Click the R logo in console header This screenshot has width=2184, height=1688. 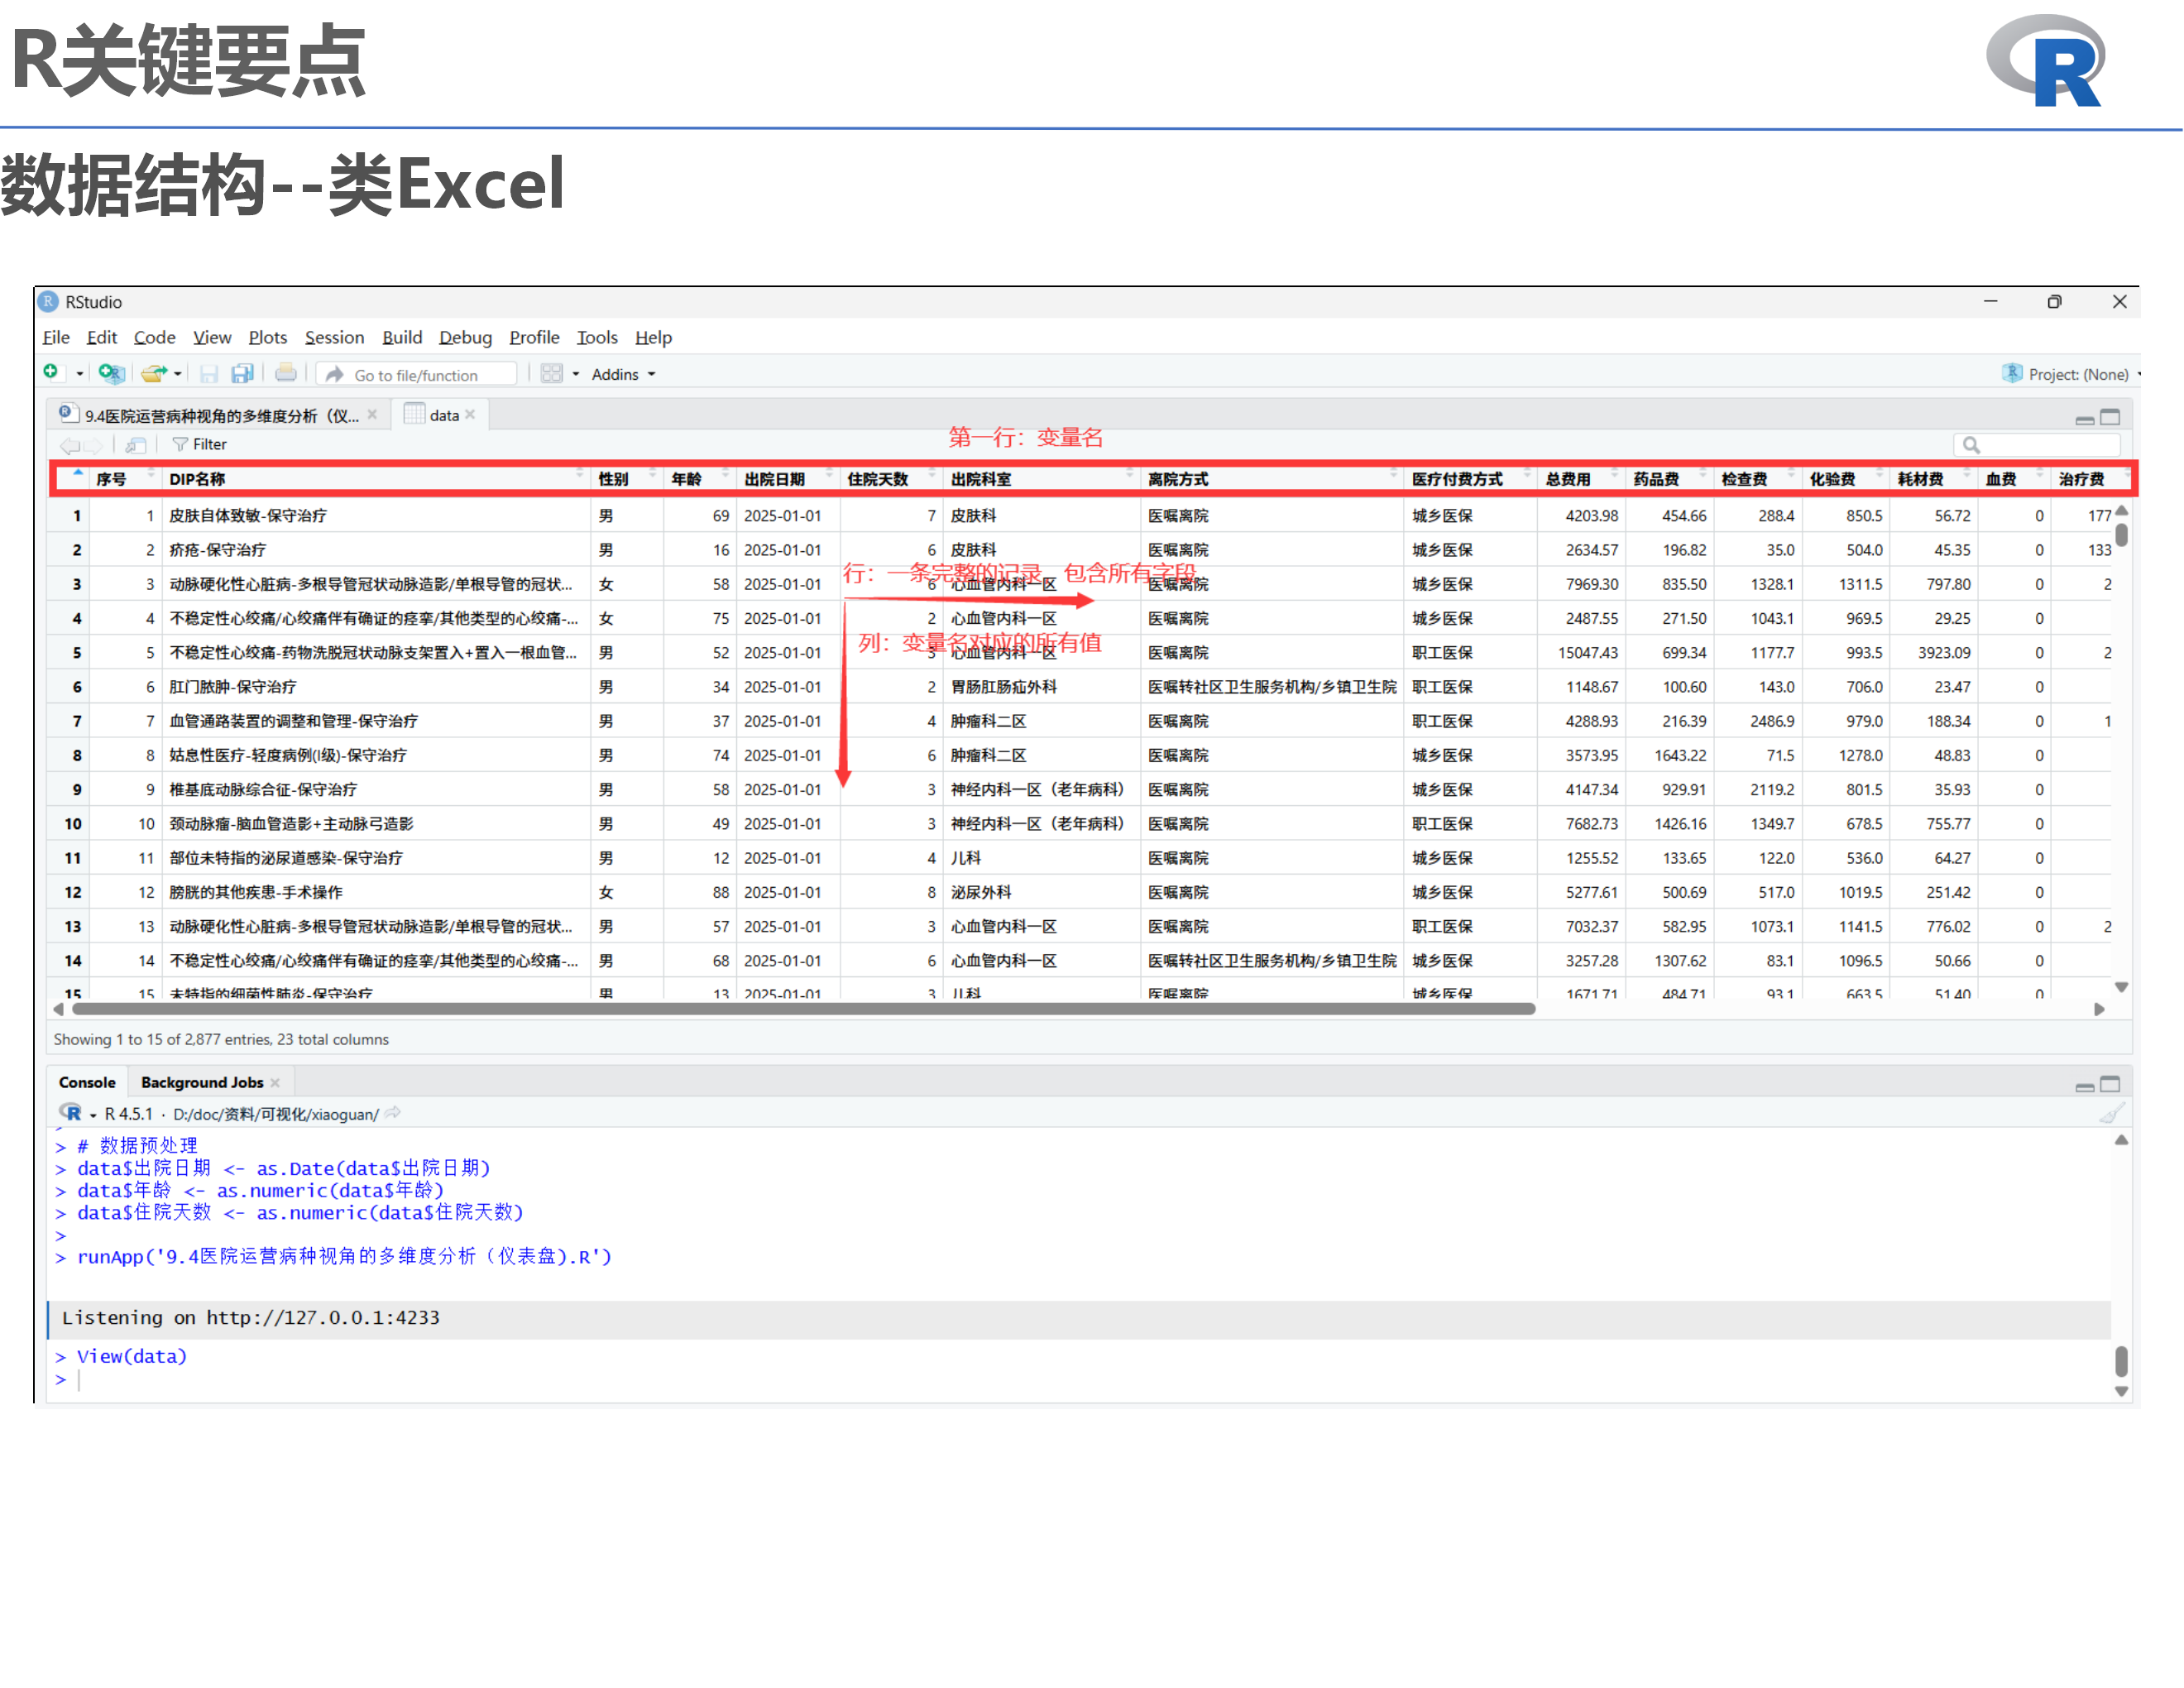click(x=71, y=1112)
